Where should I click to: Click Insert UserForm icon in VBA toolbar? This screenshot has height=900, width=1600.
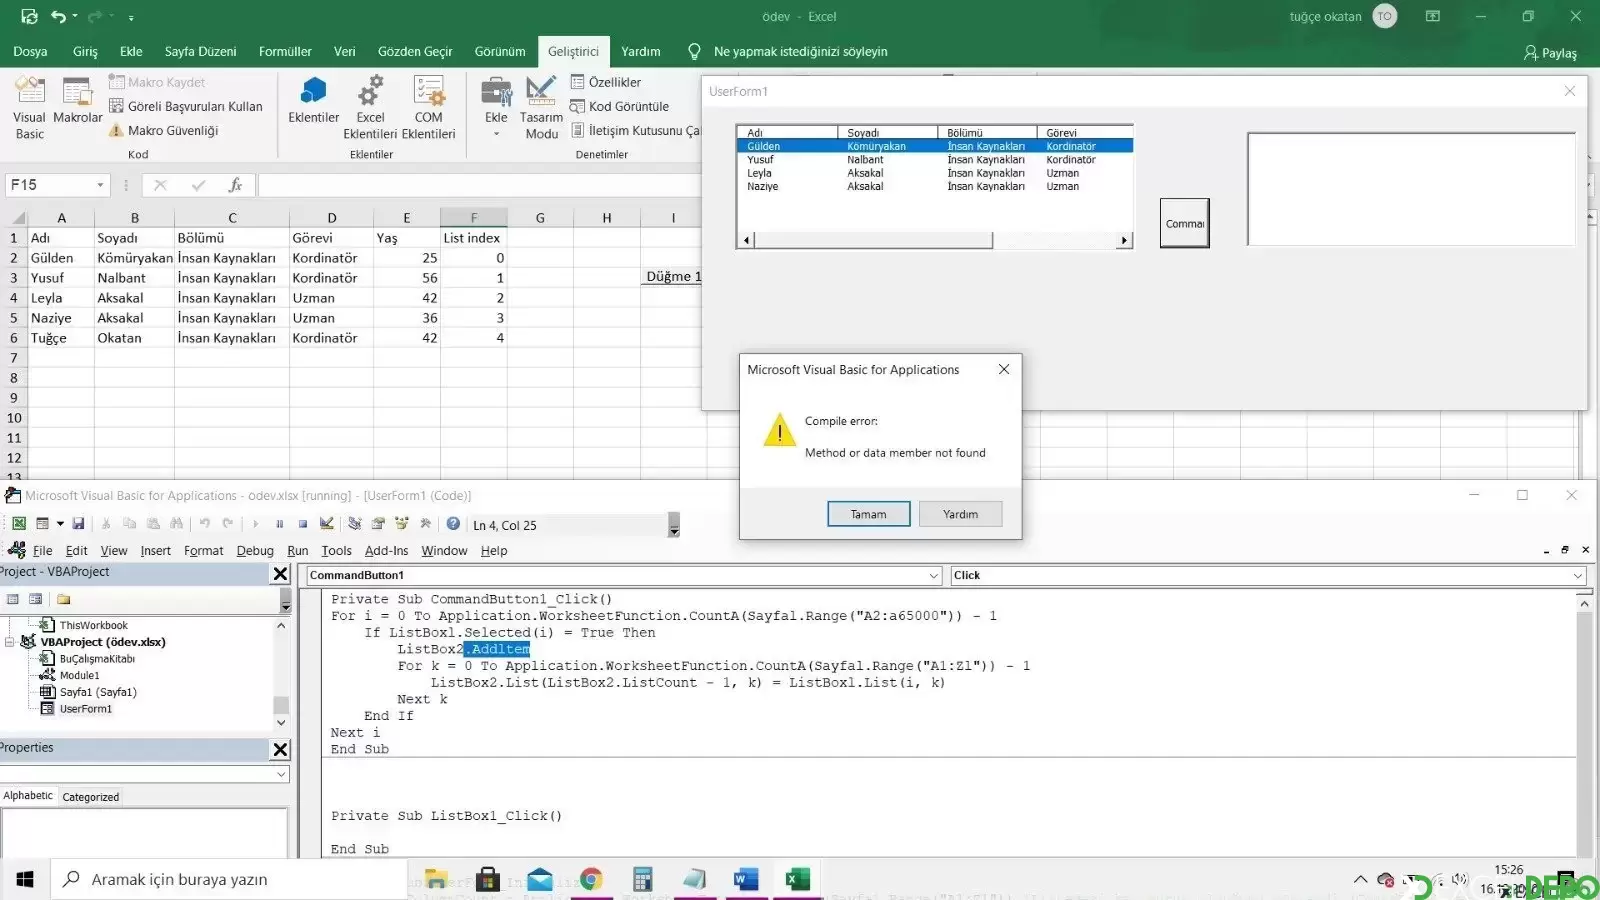click(42, 524)
